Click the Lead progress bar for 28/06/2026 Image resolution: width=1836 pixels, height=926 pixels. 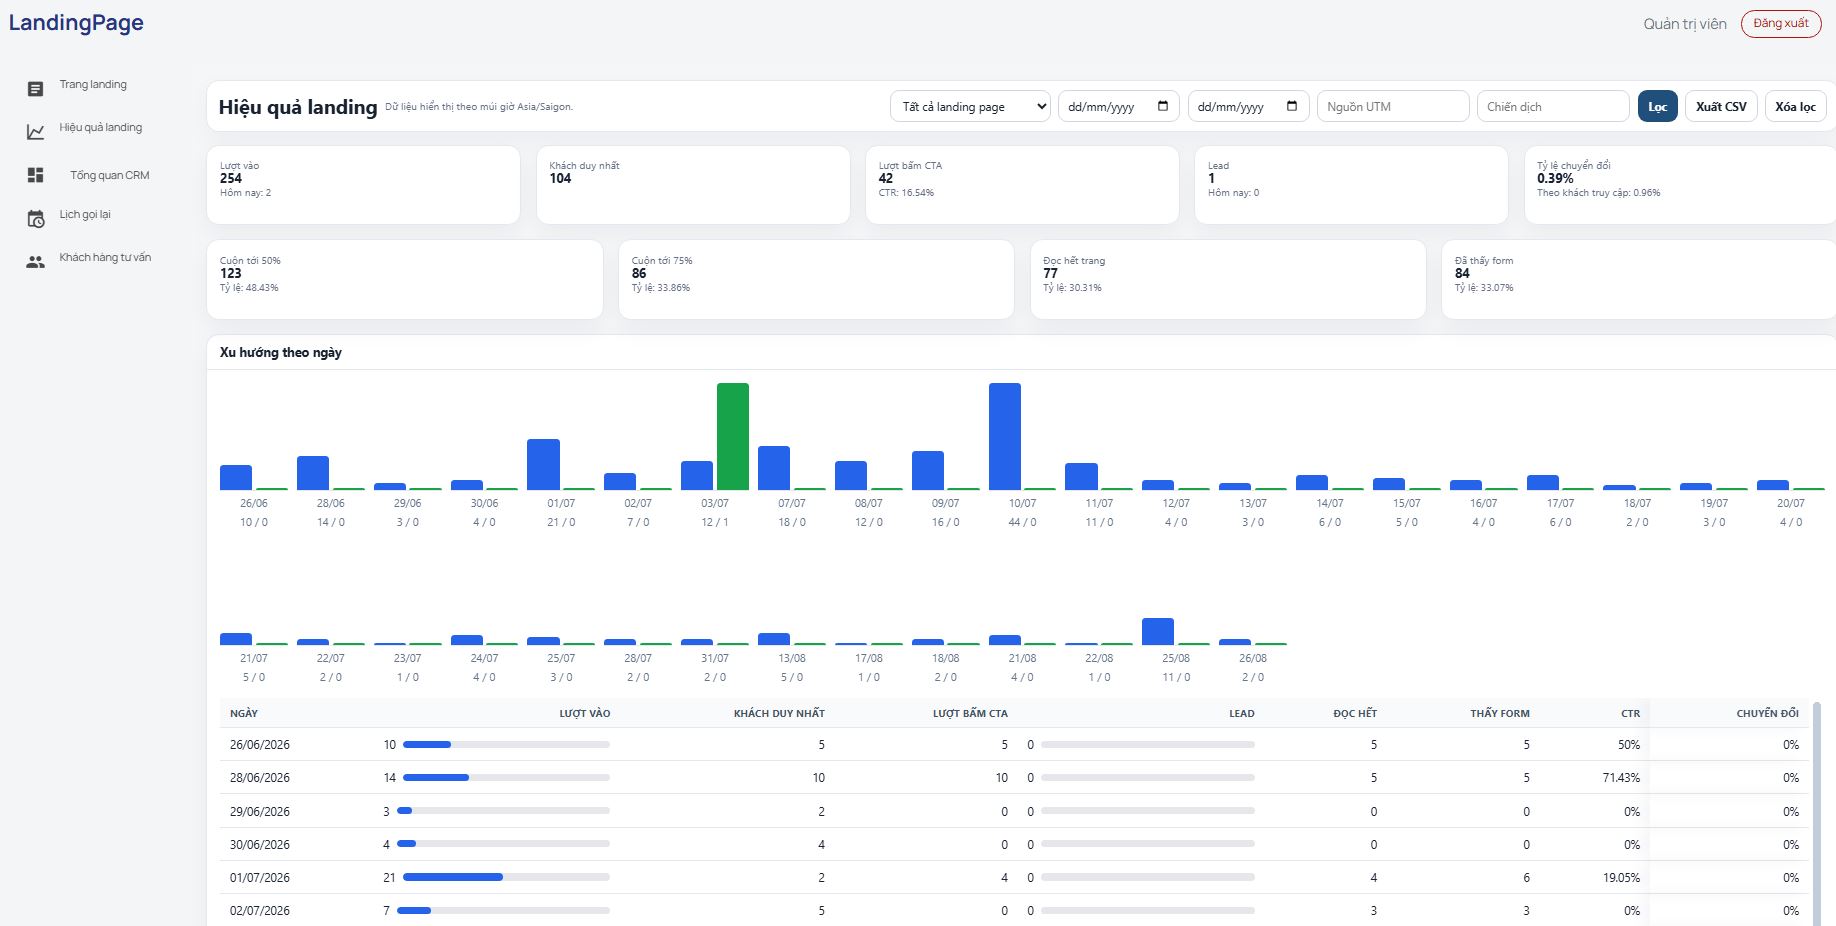tap(1148, 777)
